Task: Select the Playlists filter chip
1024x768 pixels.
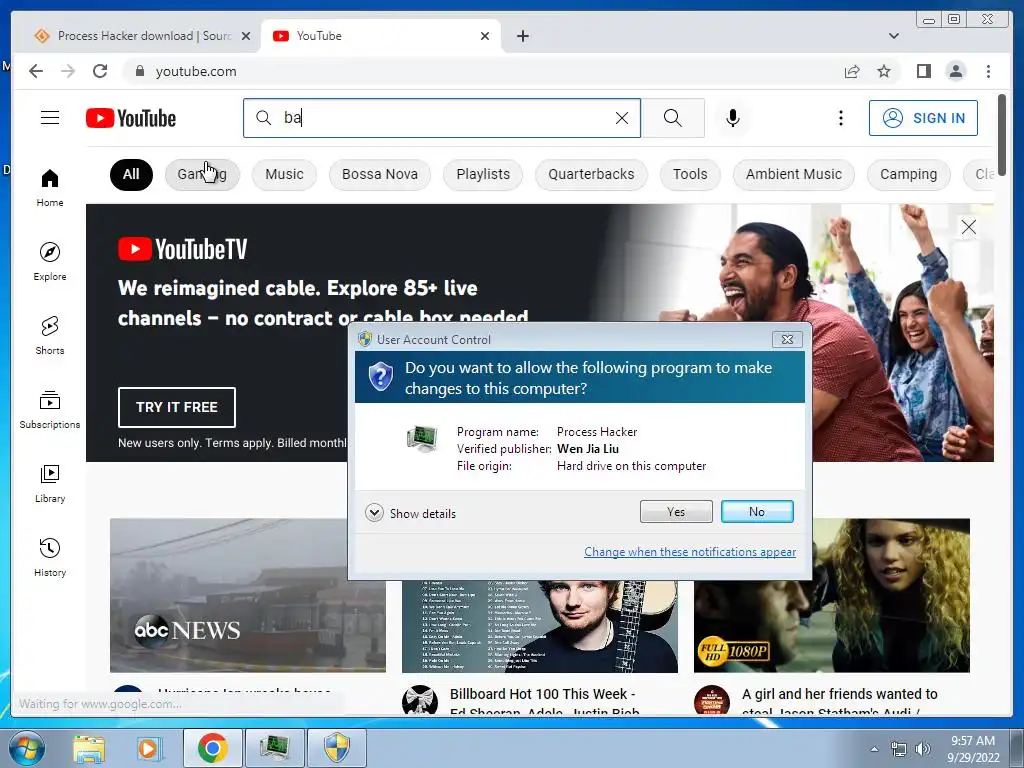Action: click(483, 174)
